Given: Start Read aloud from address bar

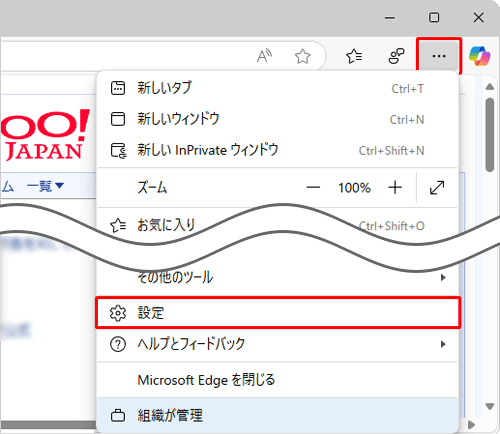Looking at the screenshot, I should point(264,56).
